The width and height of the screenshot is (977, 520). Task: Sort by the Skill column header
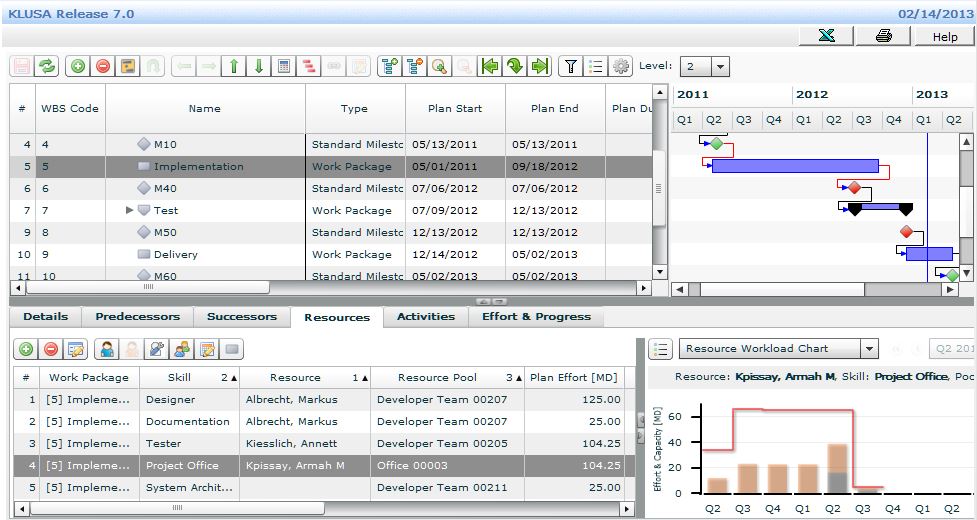(x=189, y=377)
